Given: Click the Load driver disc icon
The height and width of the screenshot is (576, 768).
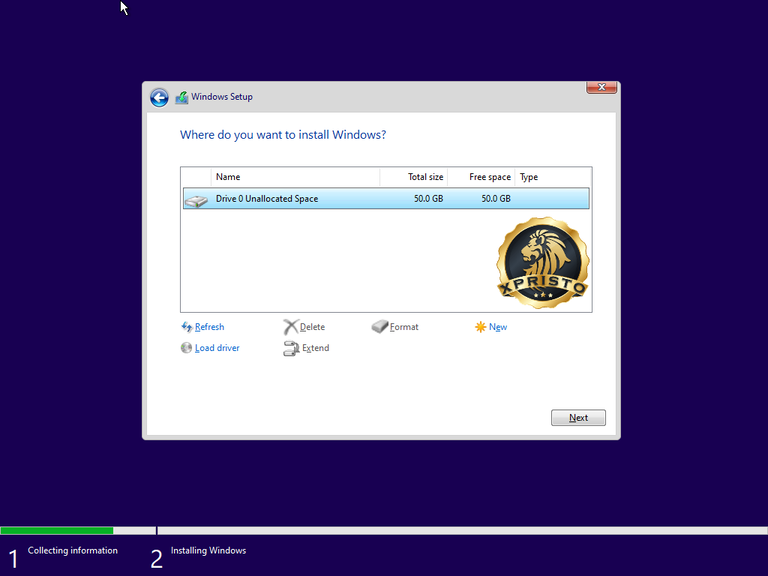Looking at the screenshot, I should (x=186, y=348).
